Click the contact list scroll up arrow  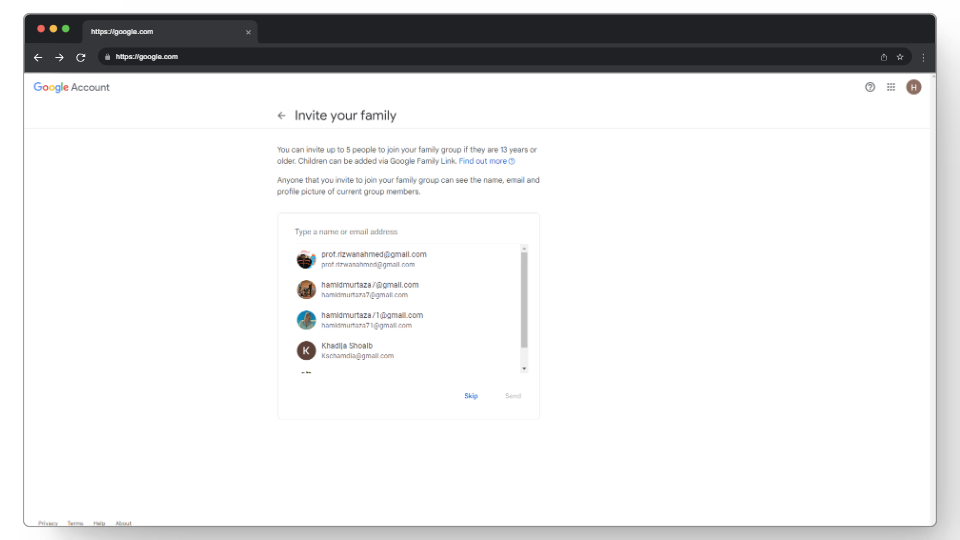[524, 248]
